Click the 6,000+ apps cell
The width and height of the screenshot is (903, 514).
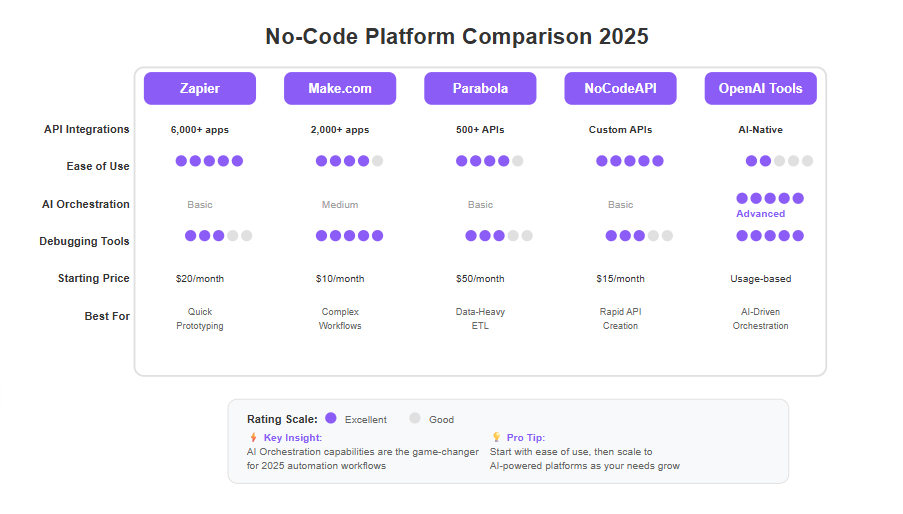coord(200,130)
